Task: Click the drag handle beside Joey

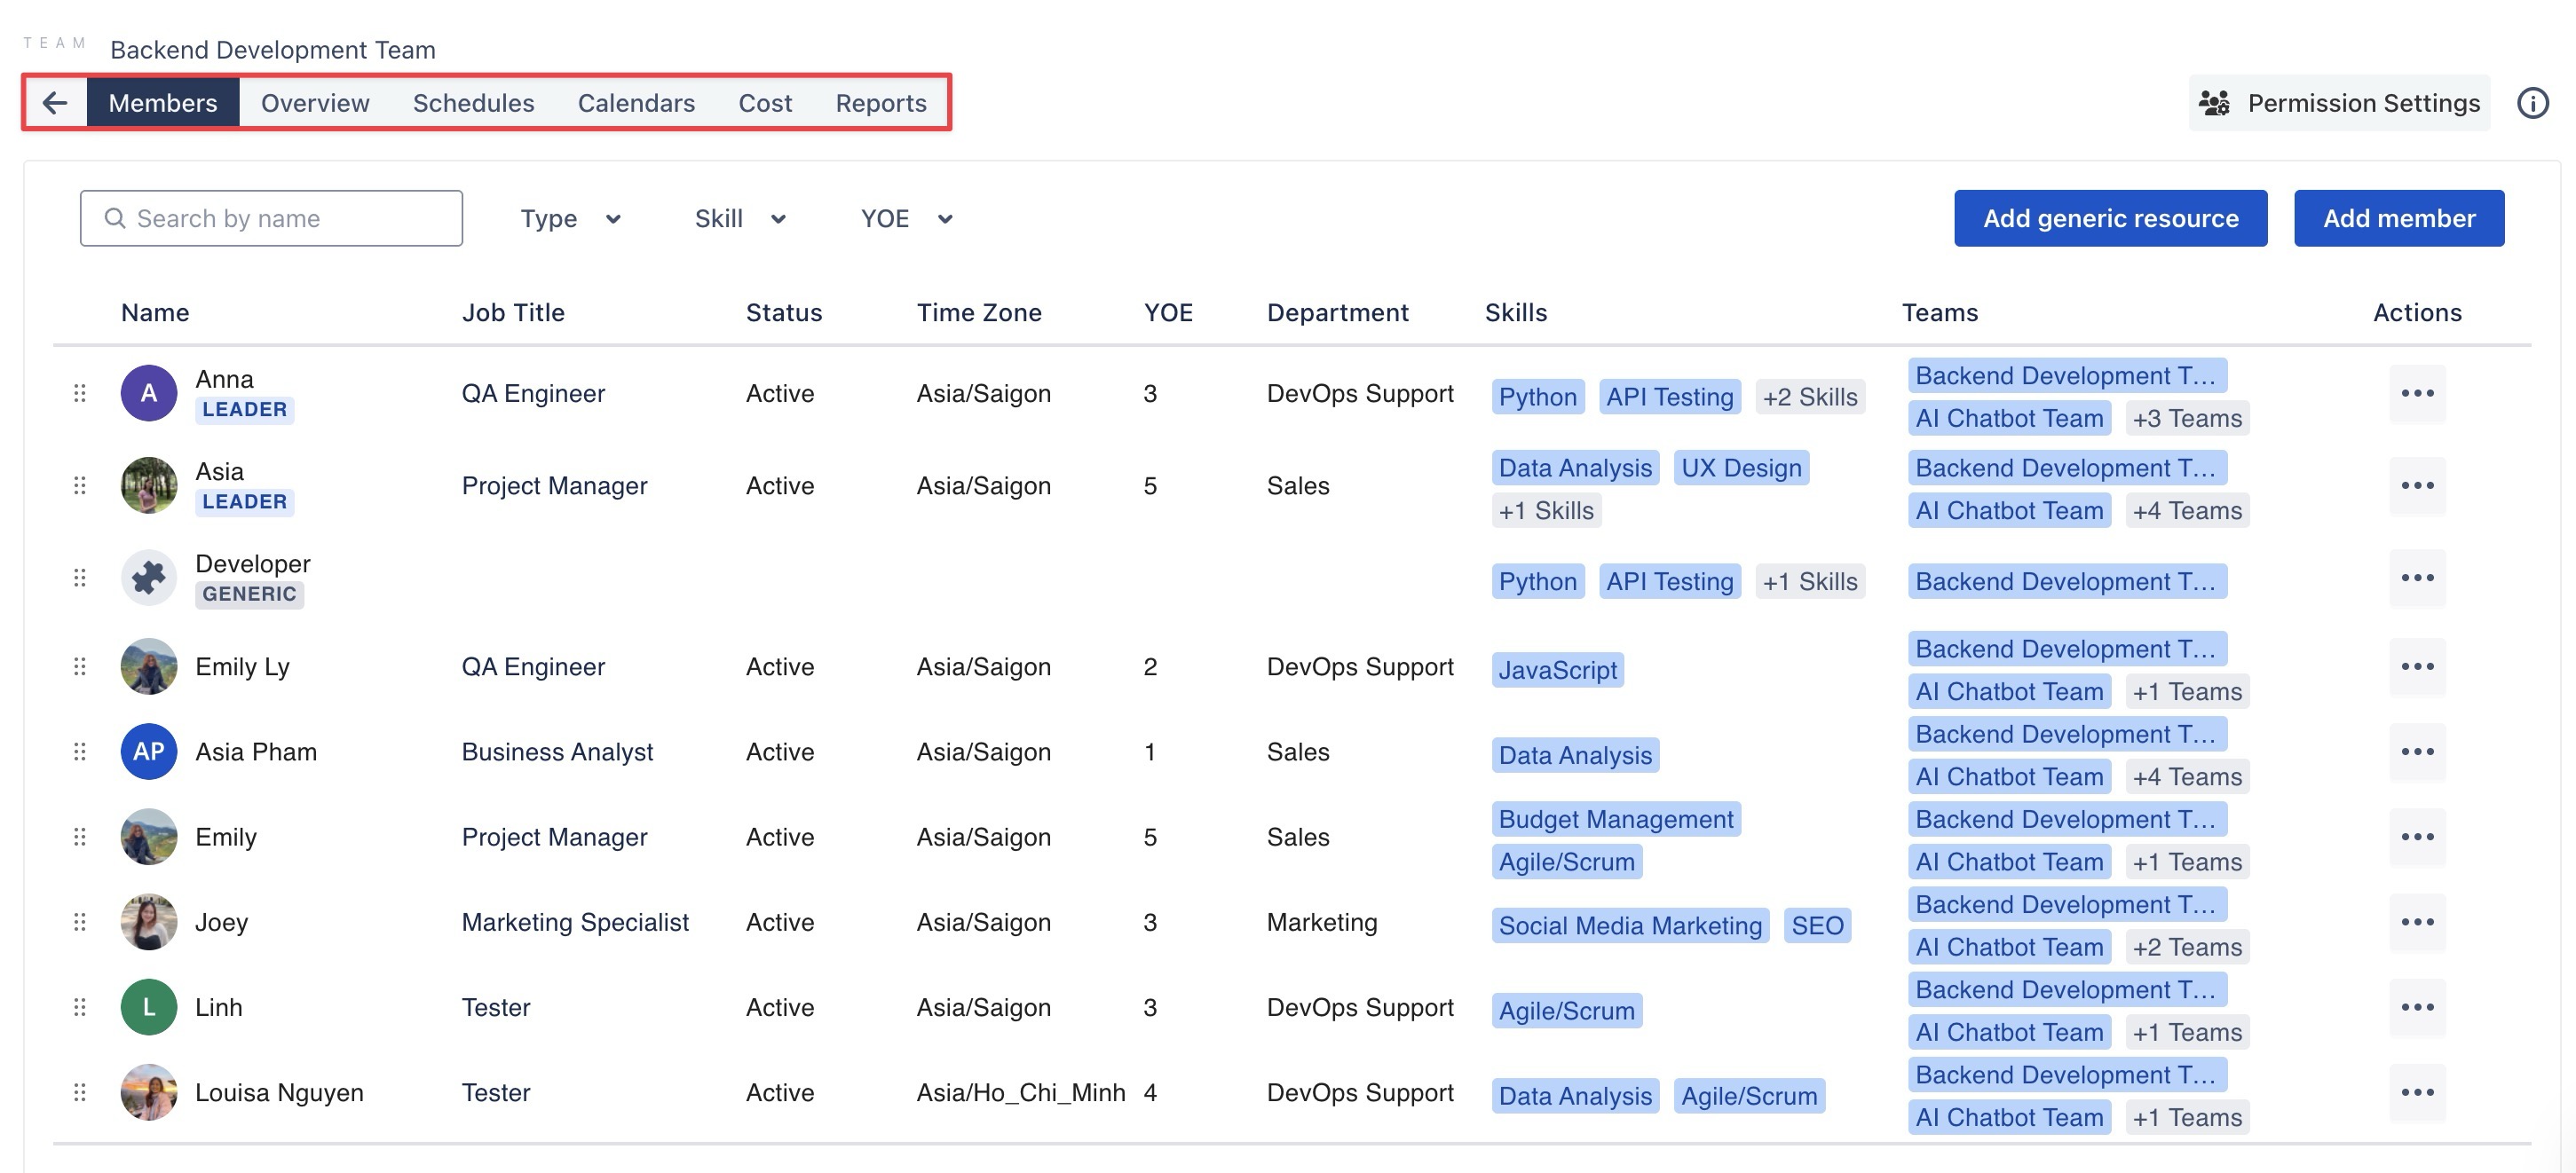Action: click(x=80, y=922)
